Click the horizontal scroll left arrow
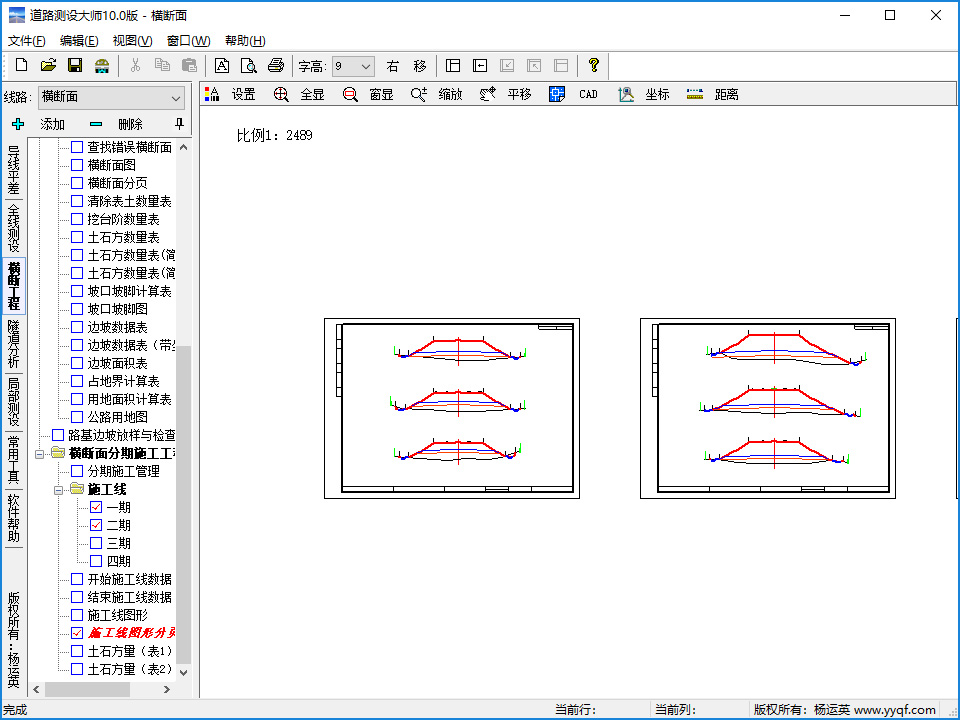The height and width of the screenshot is (720, 960). pos(37,689)
